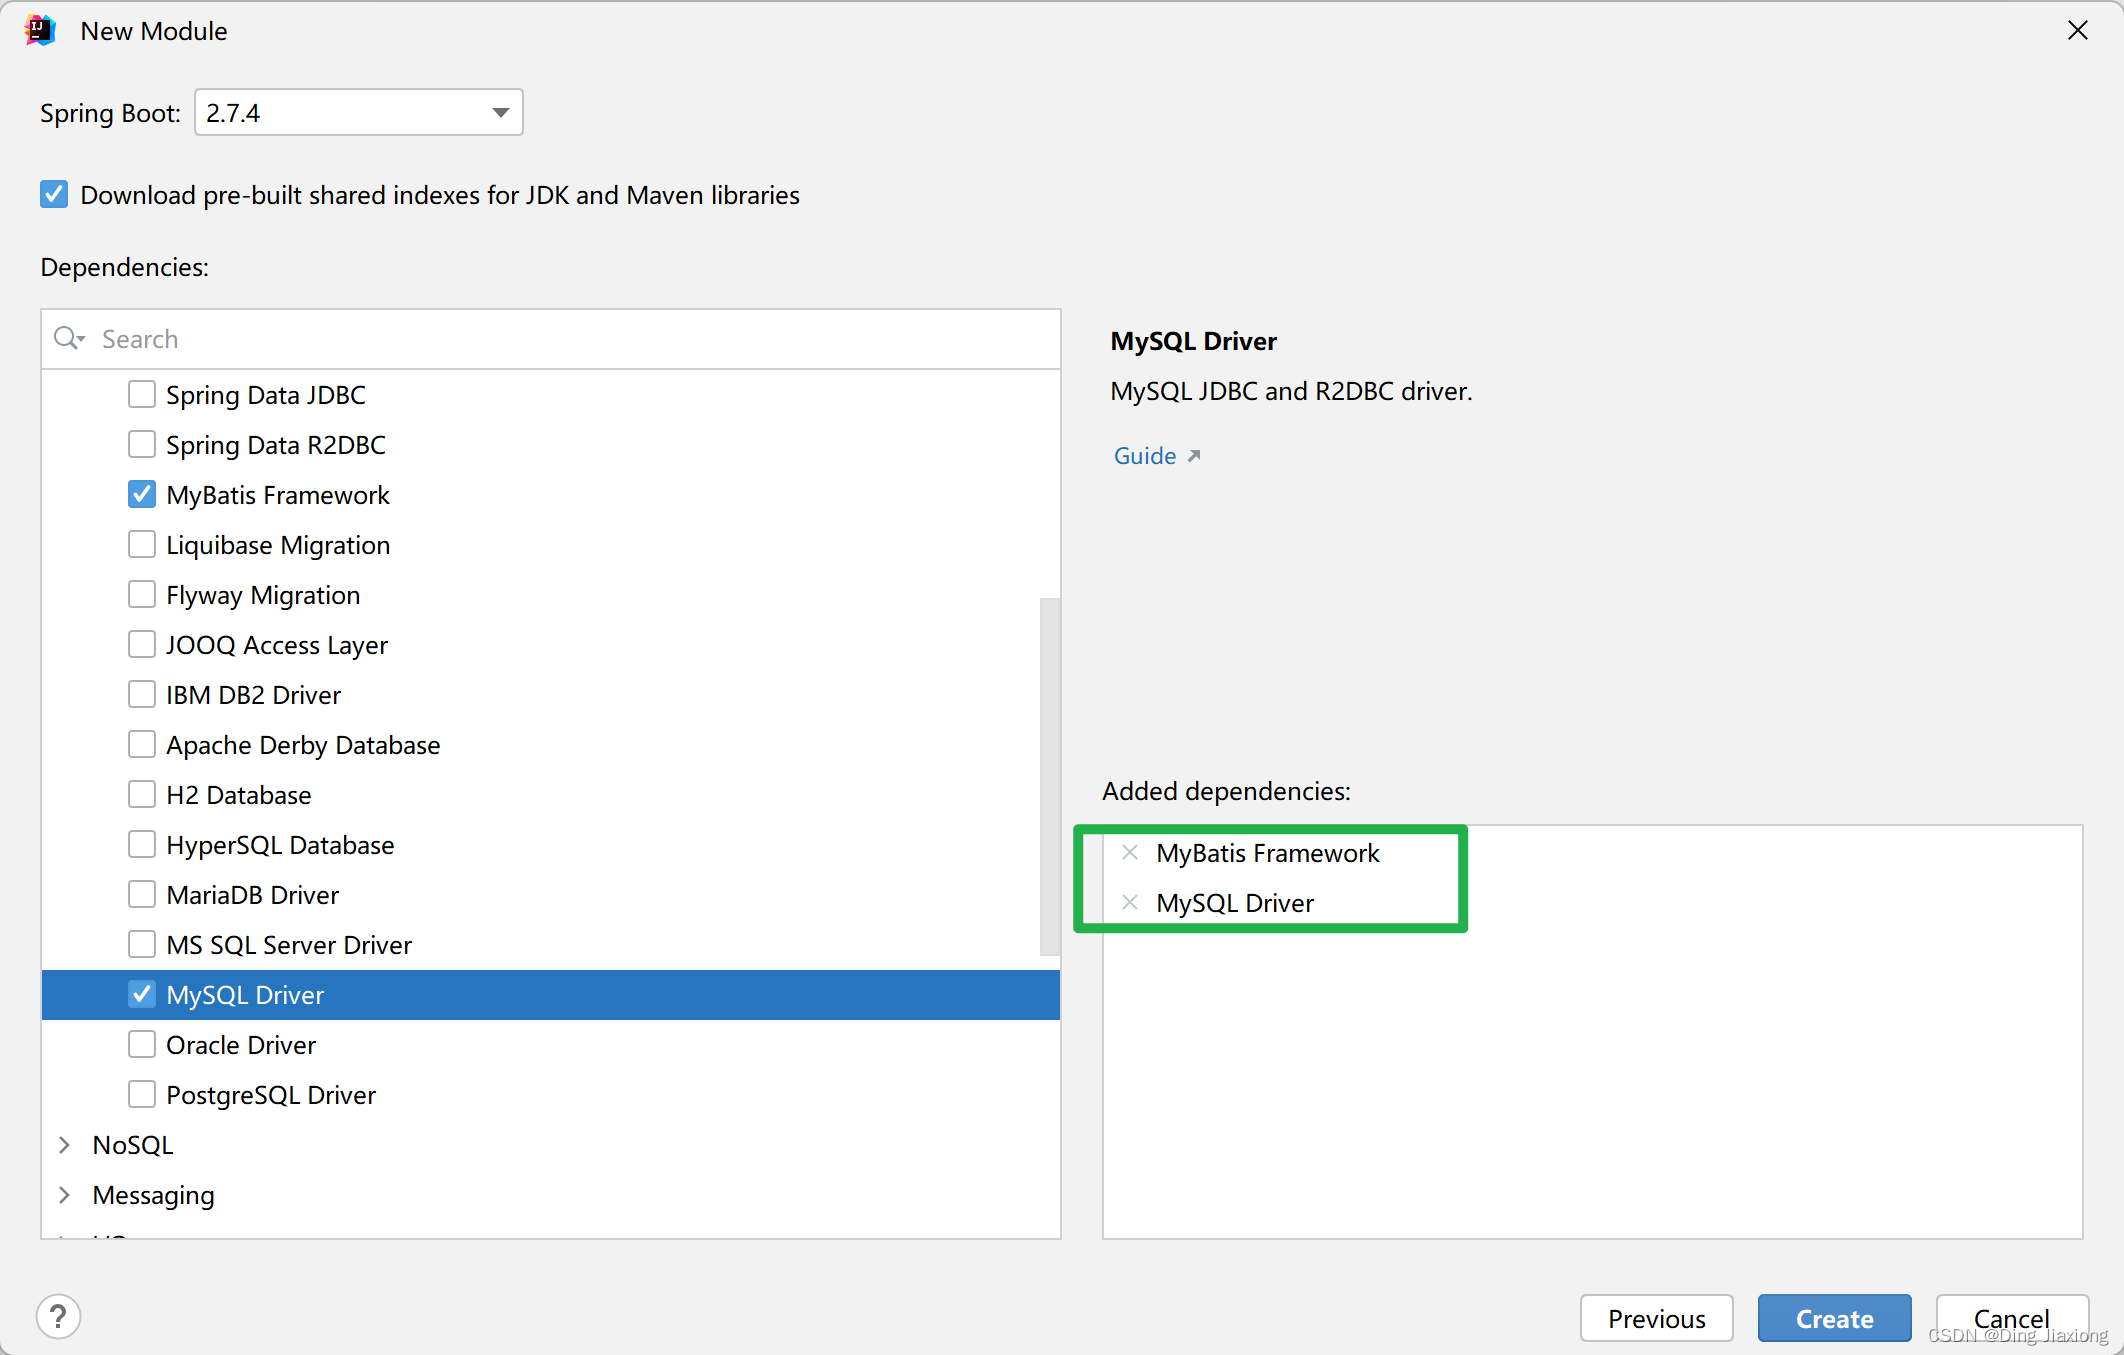Enable Liquibase Migration checkbox
Viewport: 2124px width, 1355px height.
142,544
